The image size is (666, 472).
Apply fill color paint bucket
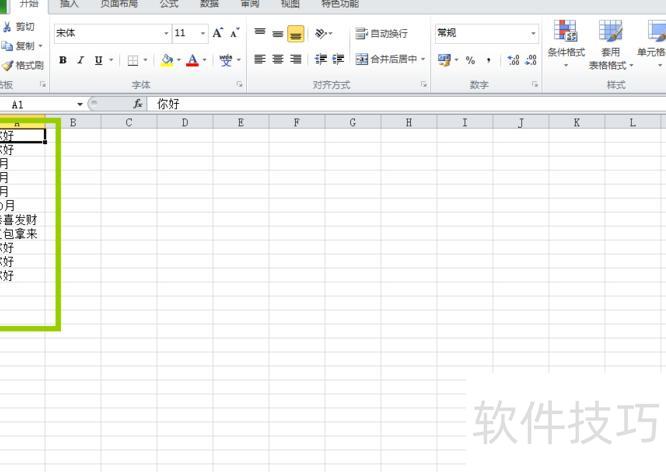(167, 60)
